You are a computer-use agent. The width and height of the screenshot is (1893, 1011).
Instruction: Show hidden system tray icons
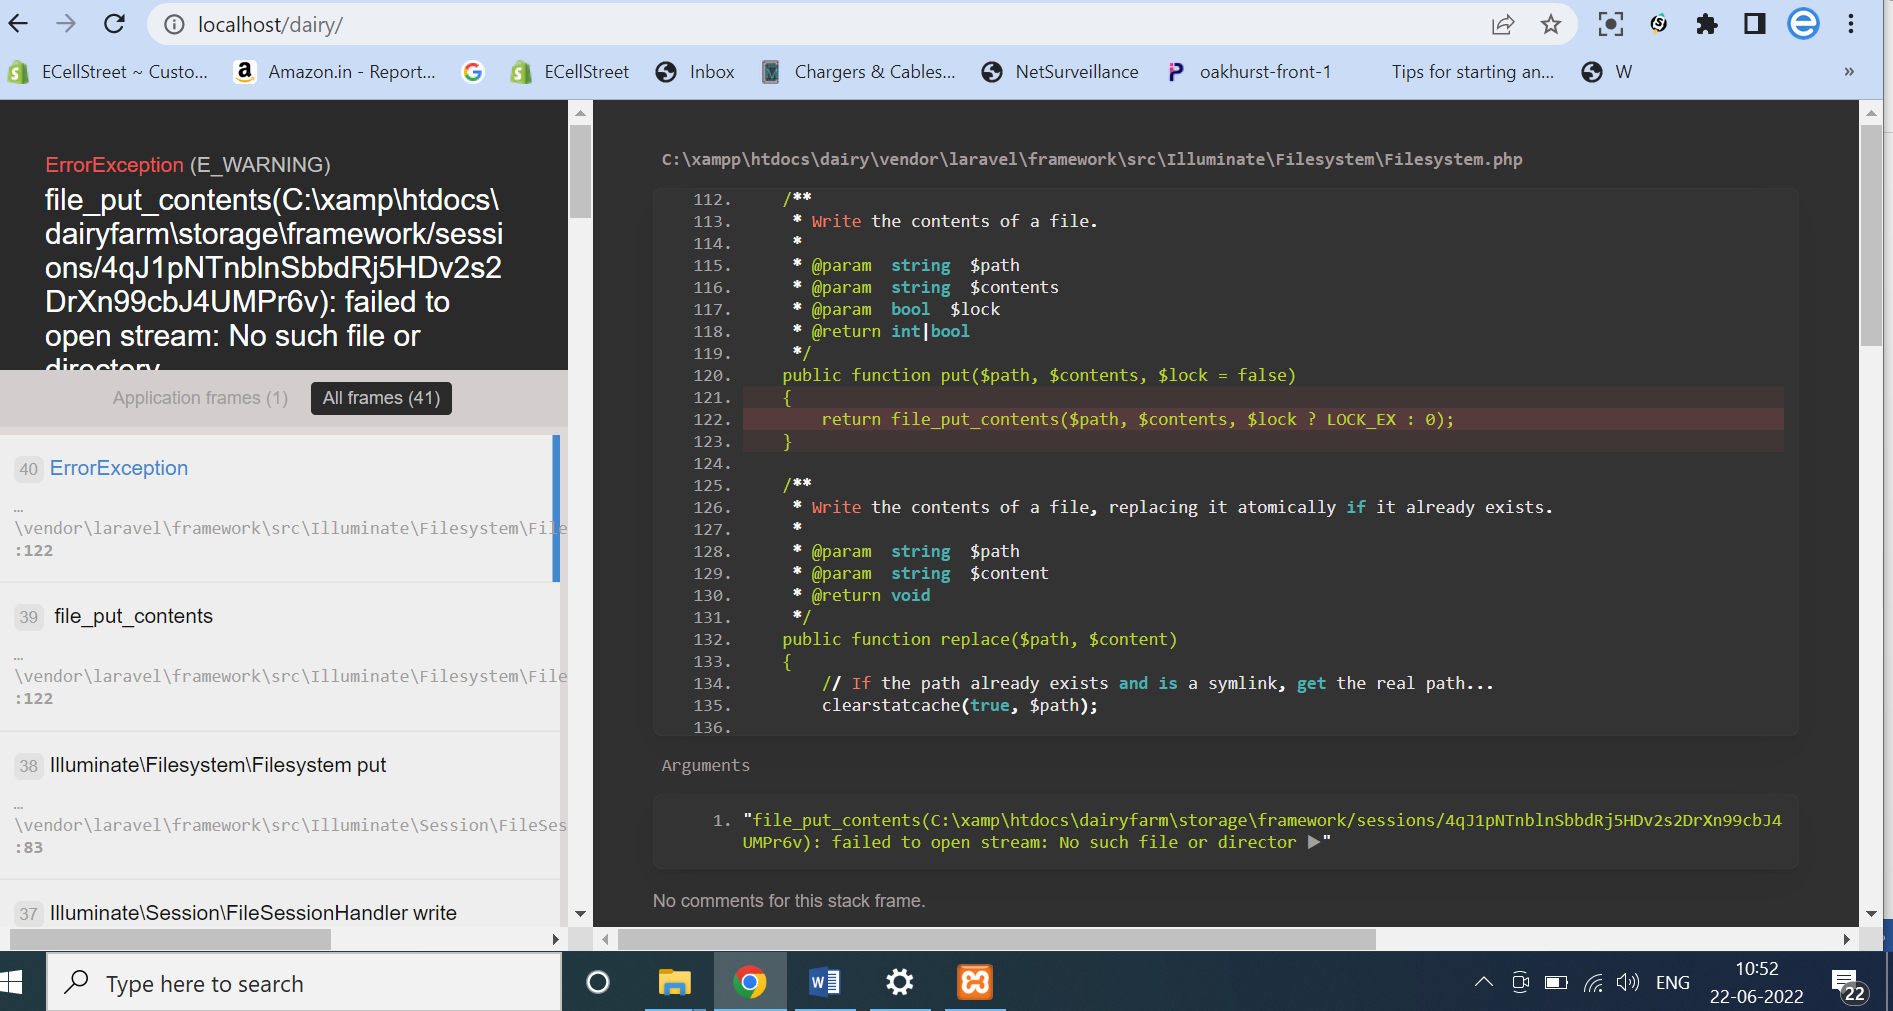1483,982
